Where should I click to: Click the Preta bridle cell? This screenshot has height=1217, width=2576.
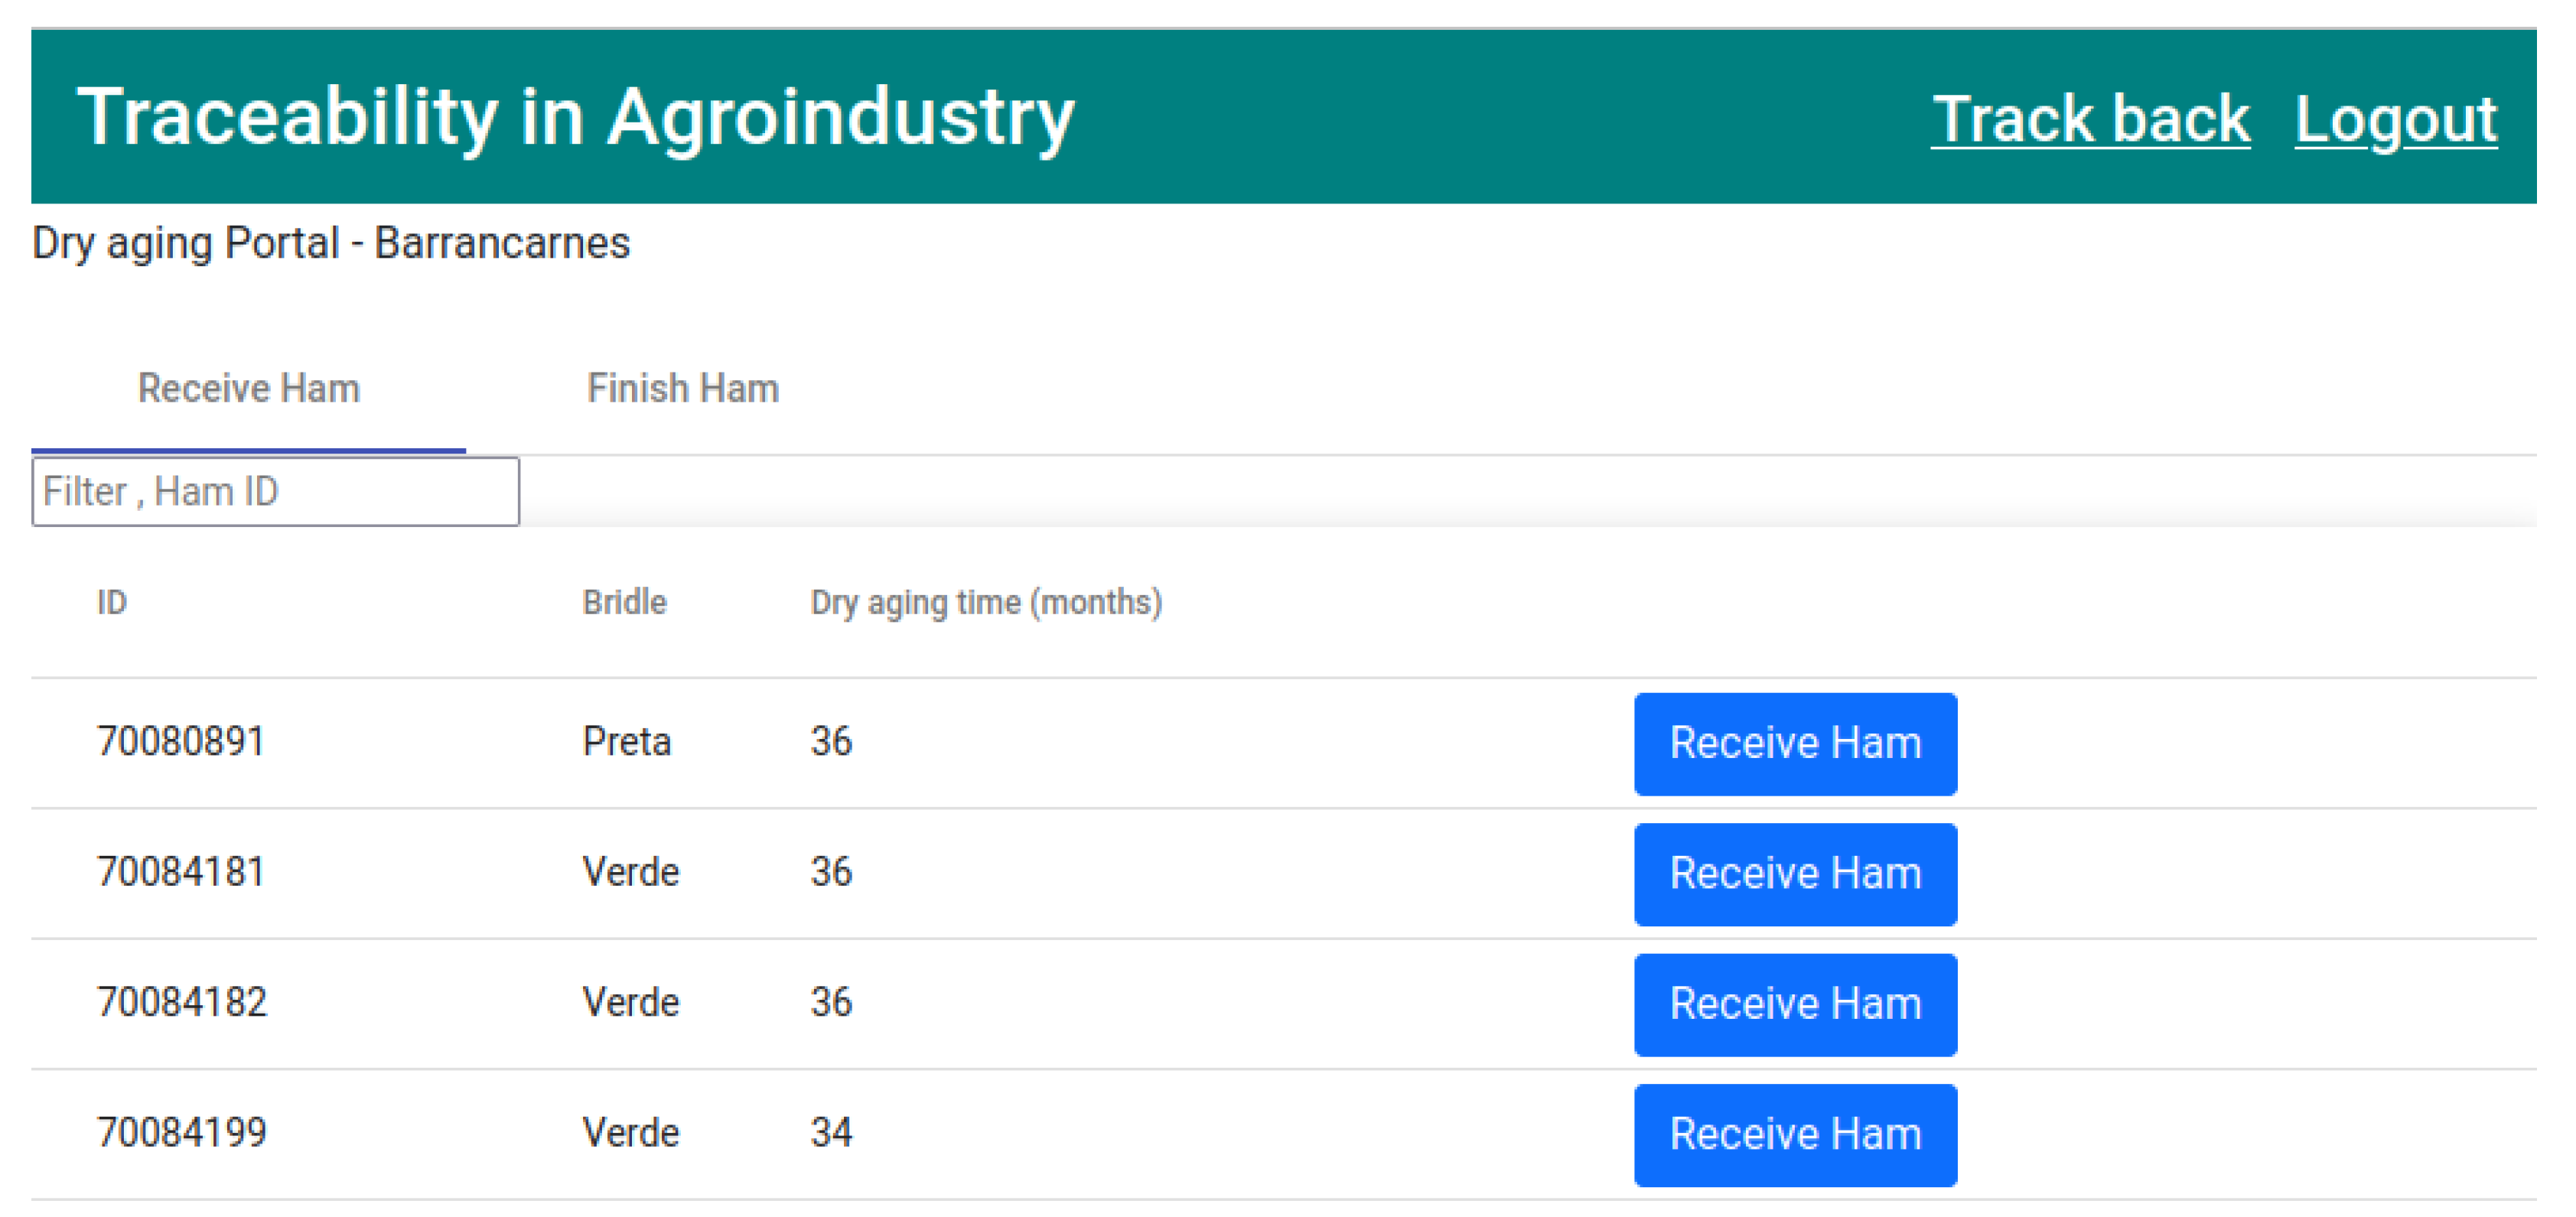point(626,742)
